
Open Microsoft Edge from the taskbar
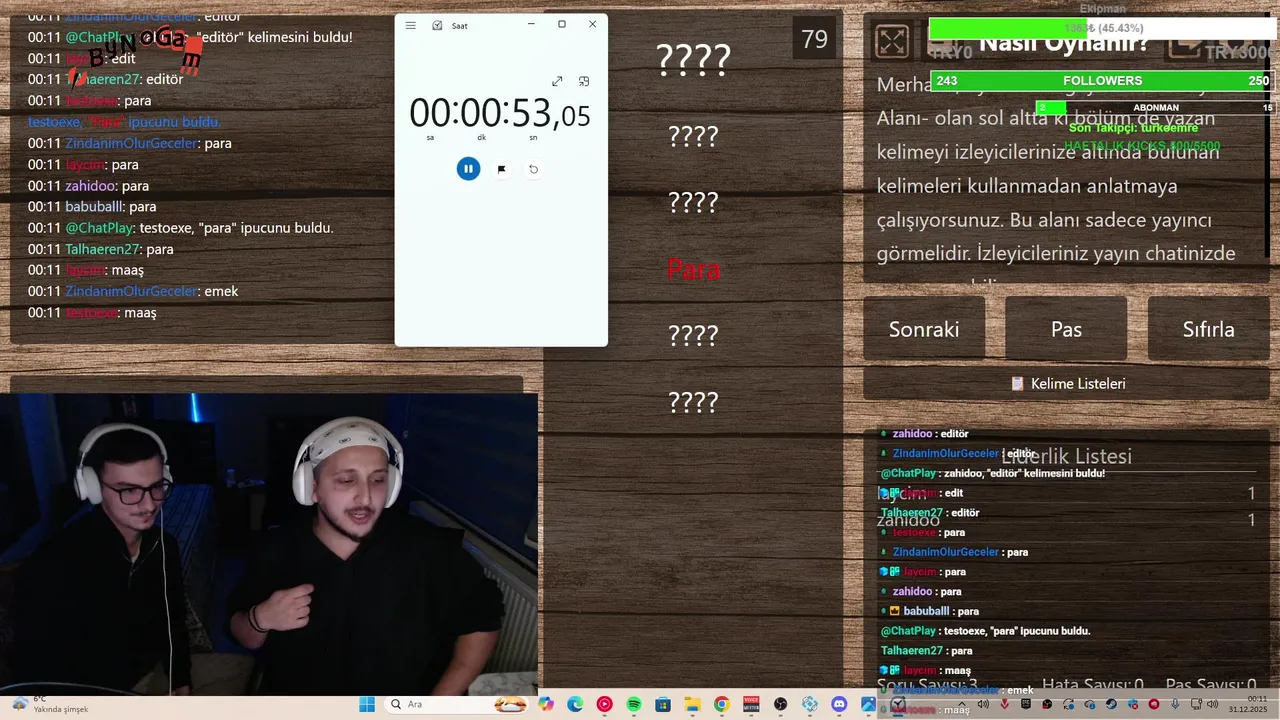tap(575, 705)
